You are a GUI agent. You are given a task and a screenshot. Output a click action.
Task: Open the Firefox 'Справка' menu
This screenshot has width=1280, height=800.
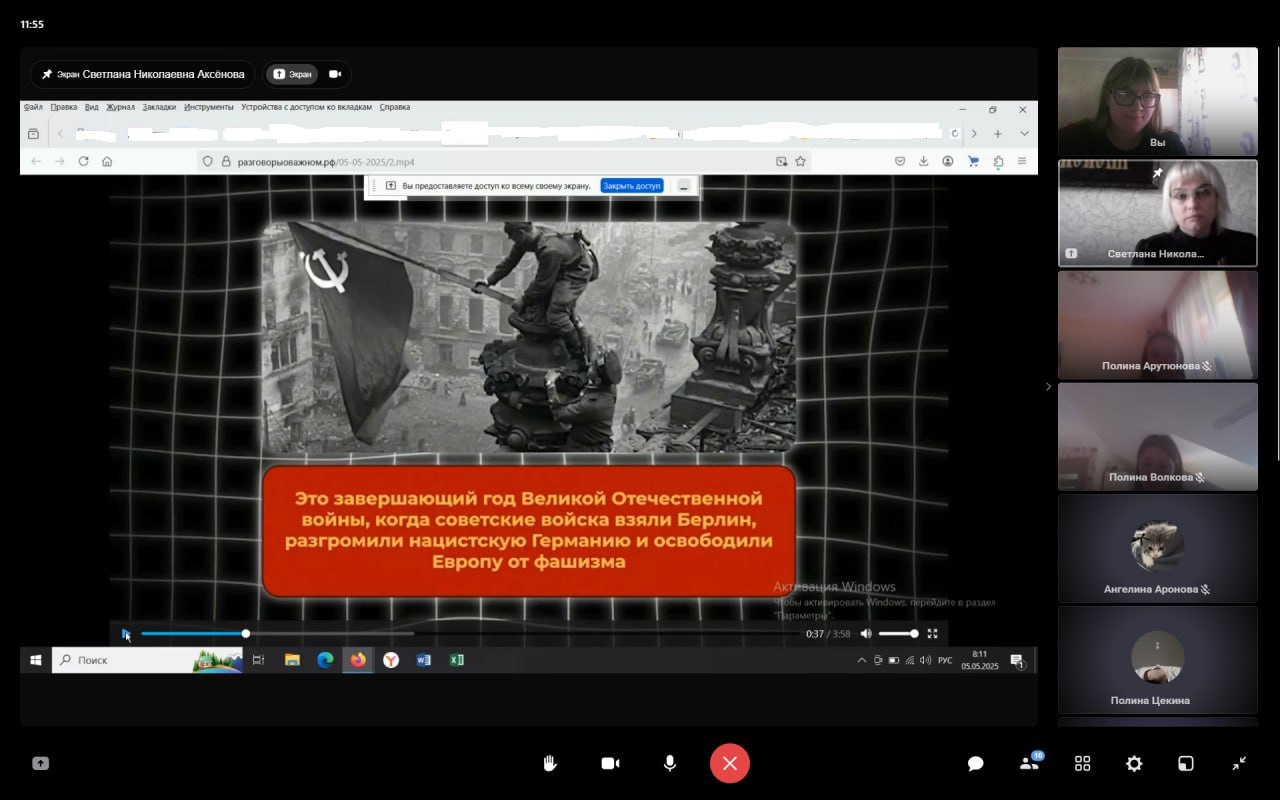coord(395,107)
